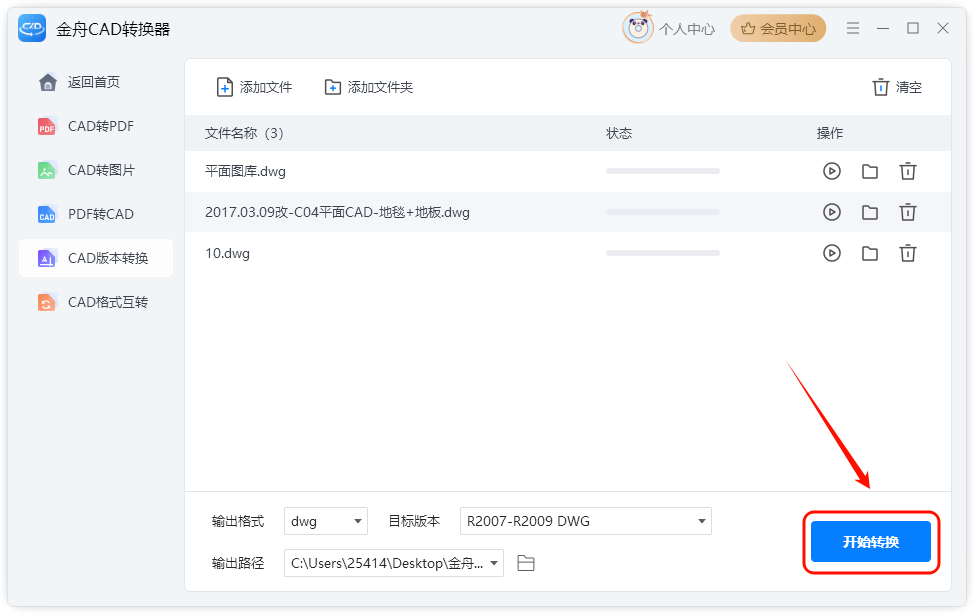The width and height of the screenshot is (974, 614).
Task: Switch to CAD转图片 mode
Action: pos(96,170)
